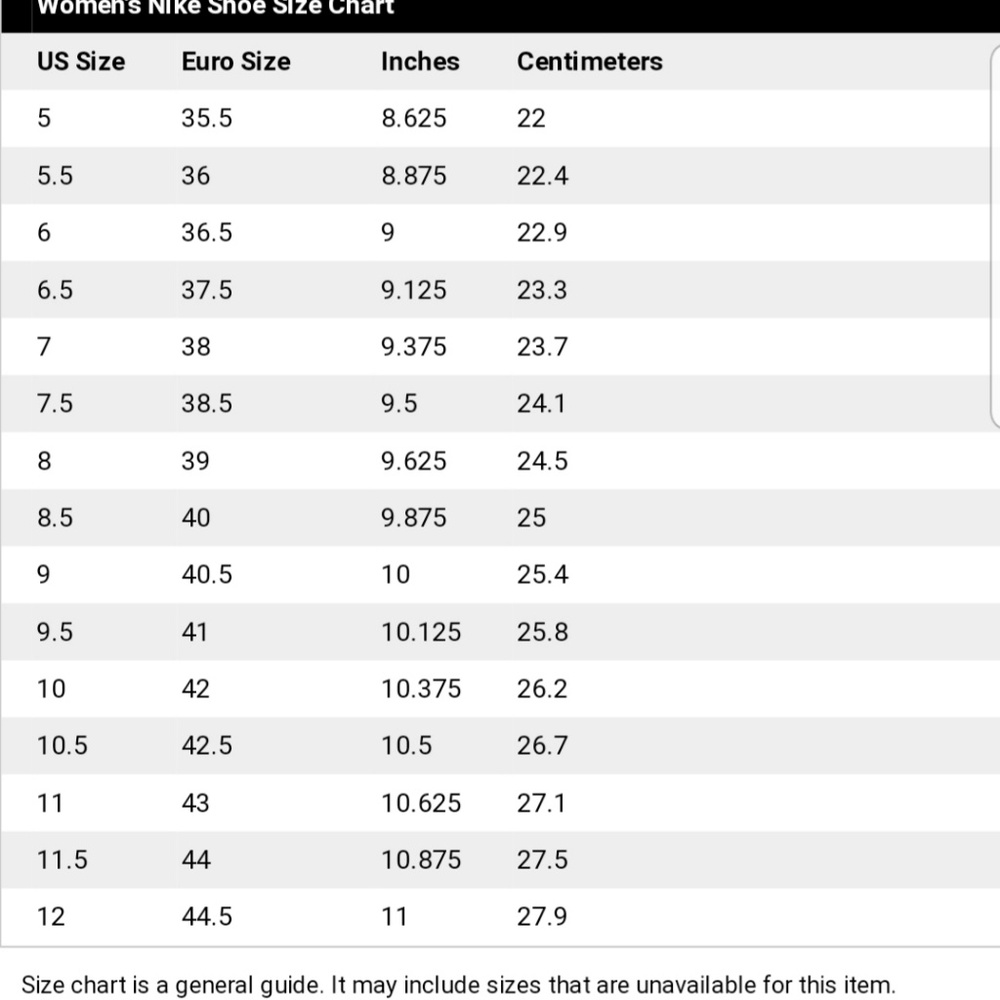Click the US size 8.5 cell
1000x1000 pixels.
point(55,518)
